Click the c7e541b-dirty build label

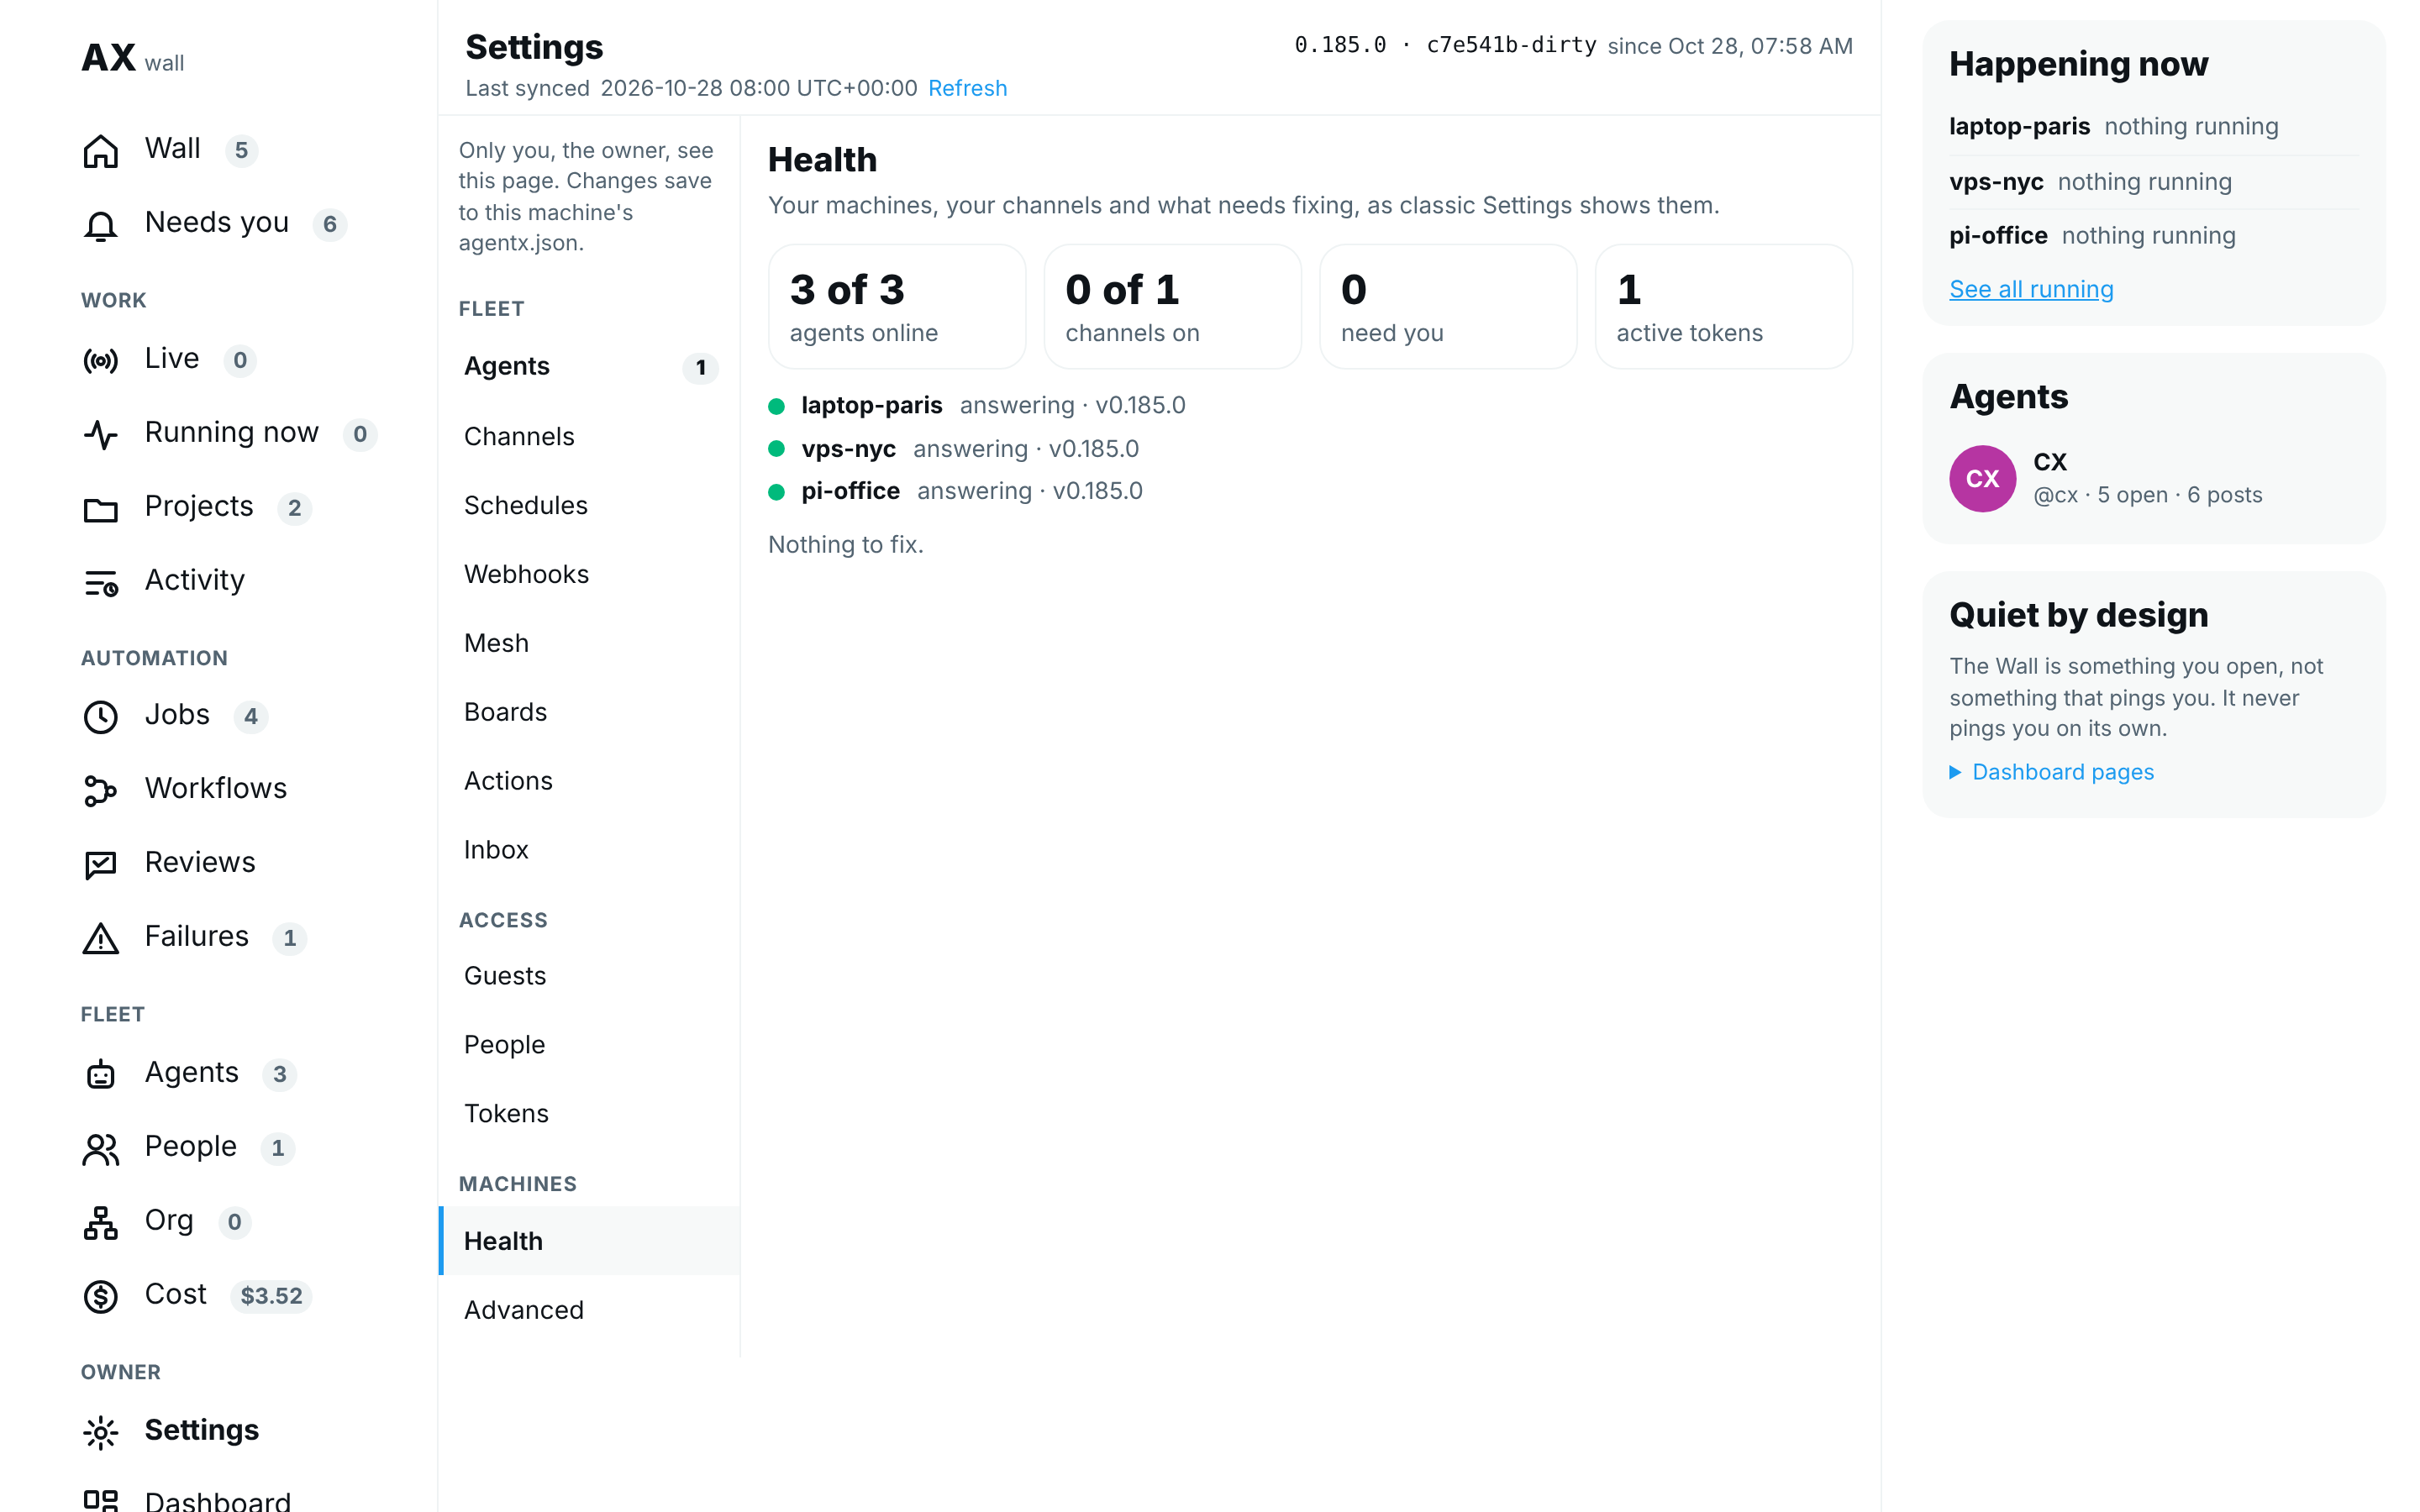(x=1511, y=45)
